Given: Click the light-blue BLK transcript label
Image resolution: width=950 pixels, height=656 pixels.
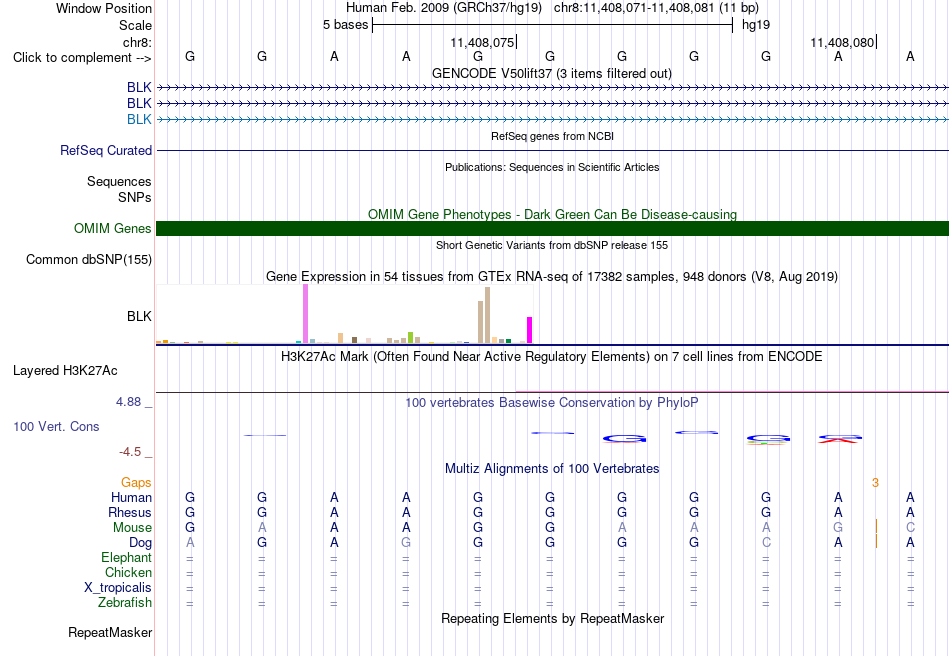Looking at the screenshot, I should pos(139,119).
